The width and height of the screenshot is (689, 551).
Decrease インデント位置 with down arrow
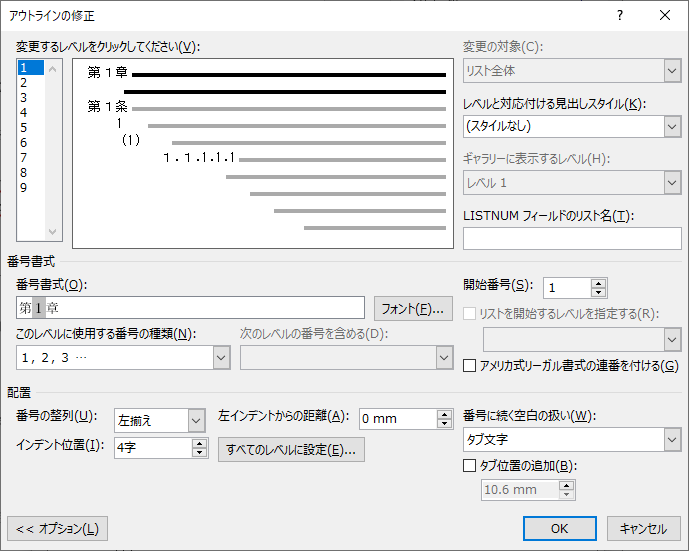pos(200,453)
